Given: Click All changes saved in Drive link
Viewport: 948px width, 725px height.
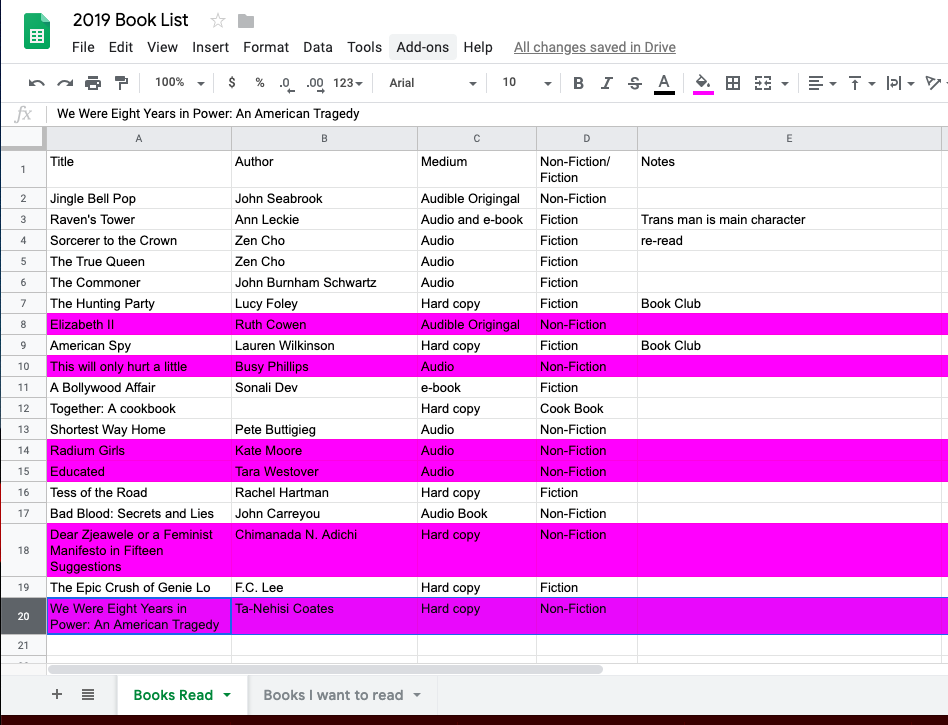Looking at the screenshot, I should coord(594,47).
